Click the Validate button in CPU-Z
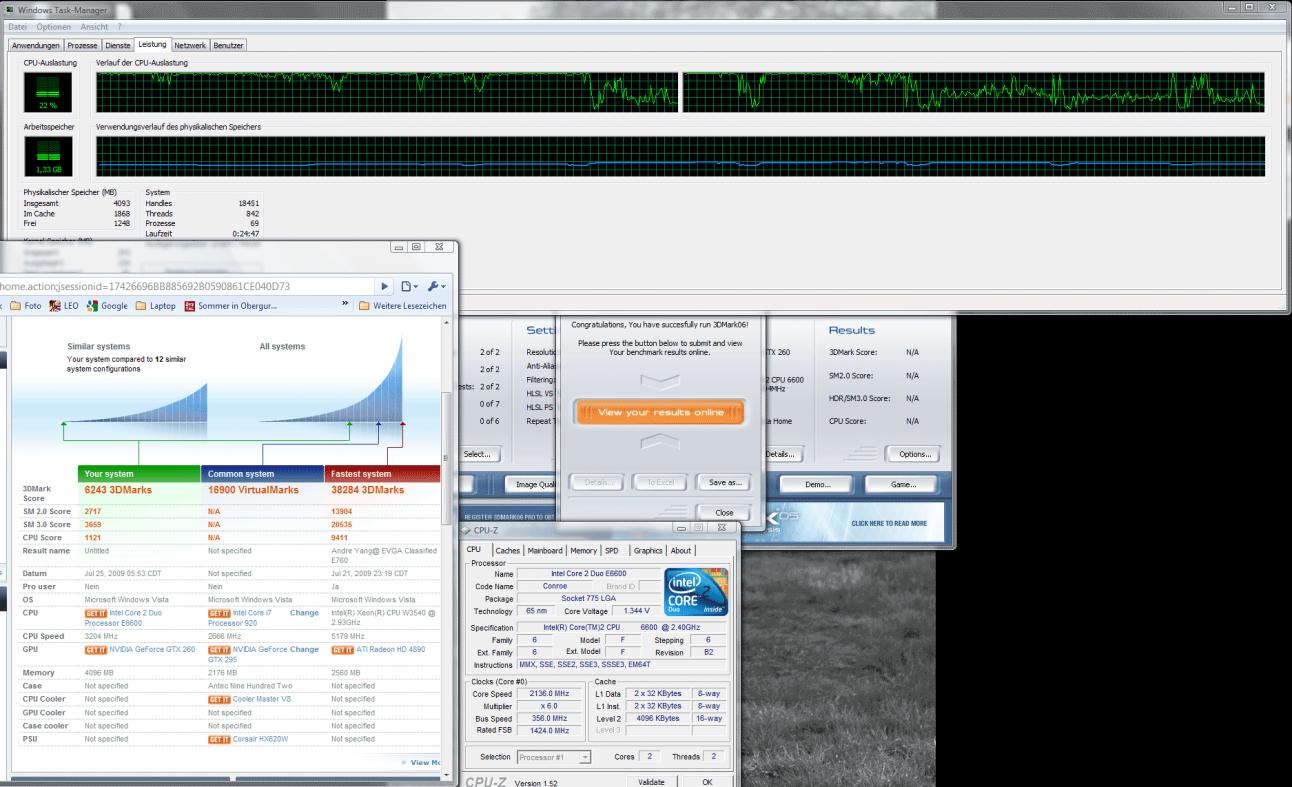Viewport: 1292px width, 787px height. (x=651, y=782)
